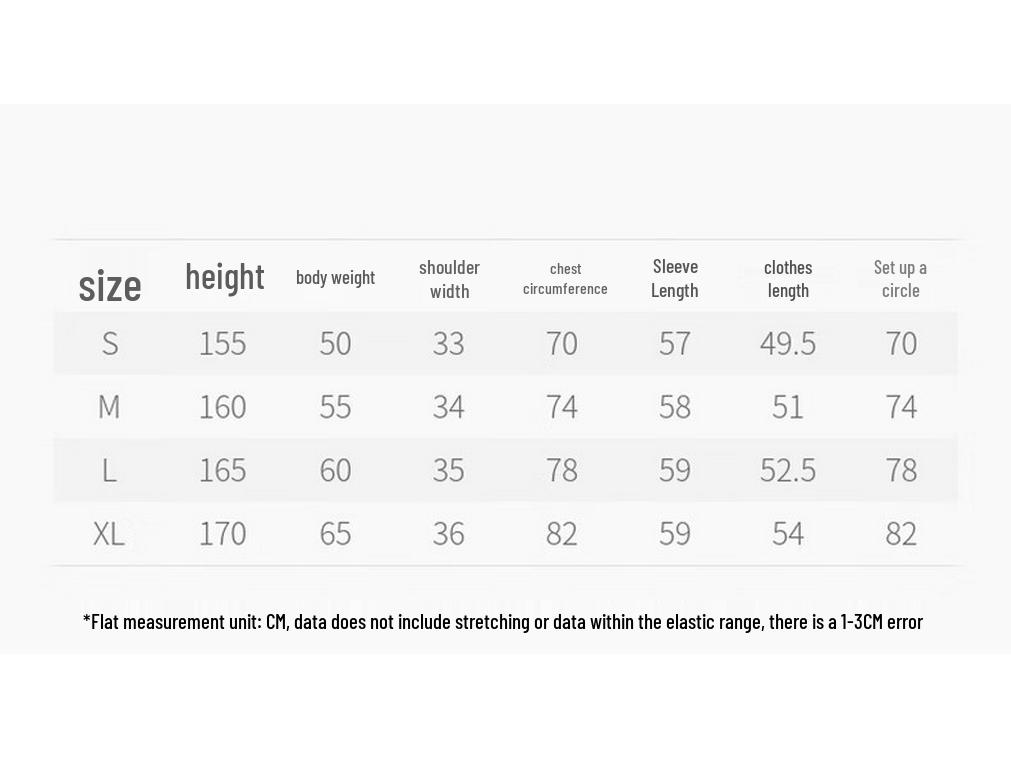
Task: Select shoulder width value 36
Action: 449,533
